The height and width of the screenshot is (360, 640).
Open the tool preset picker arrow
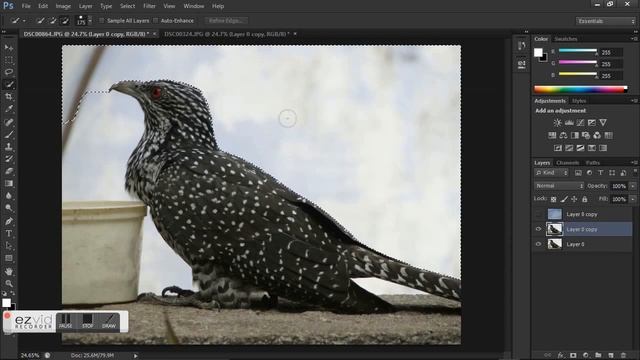pyautogui.click(x=24, y=20)
